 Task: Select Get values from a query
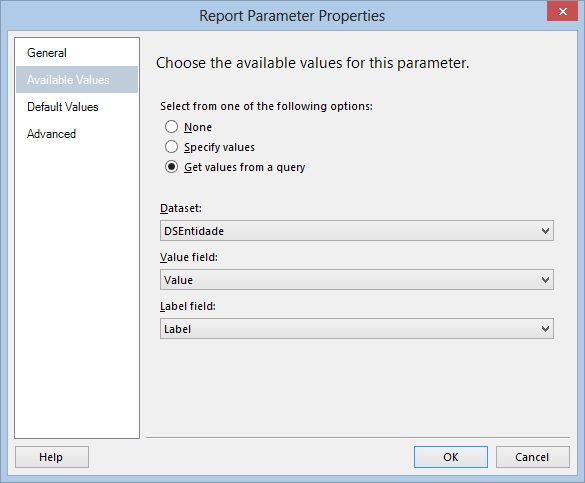click(171, 167)
